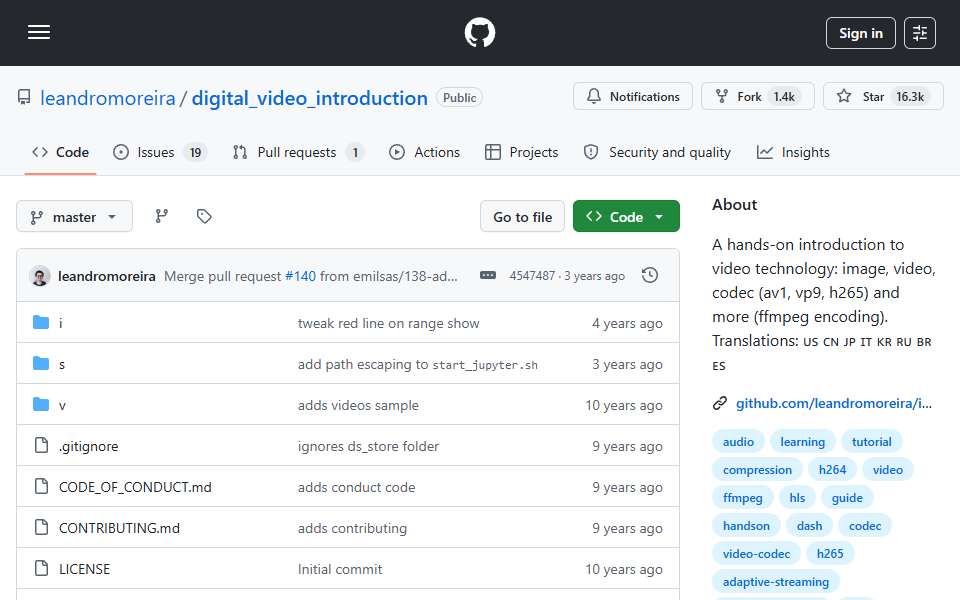Open .gitignore file

coord(89,446)
